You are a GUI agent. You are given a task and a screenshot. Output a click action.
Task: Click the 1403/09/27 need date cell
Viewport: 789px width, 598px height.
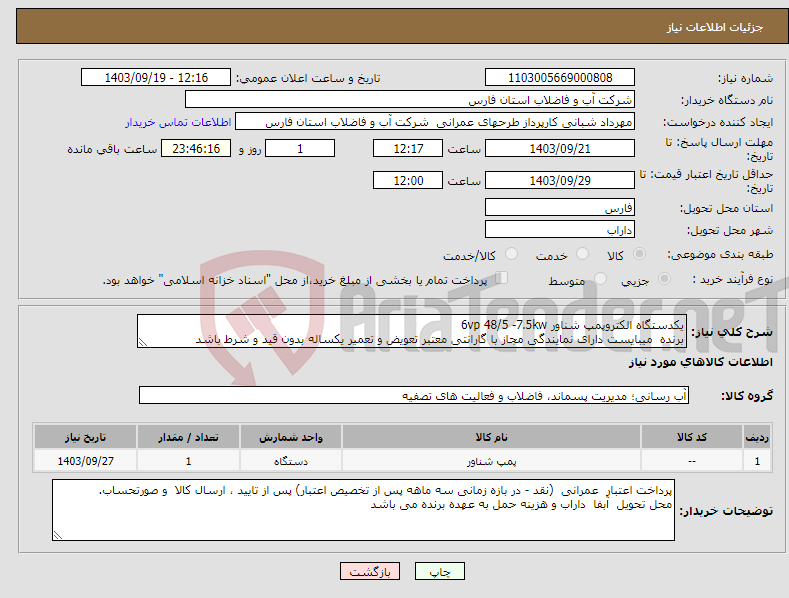(x=86, y=461)
